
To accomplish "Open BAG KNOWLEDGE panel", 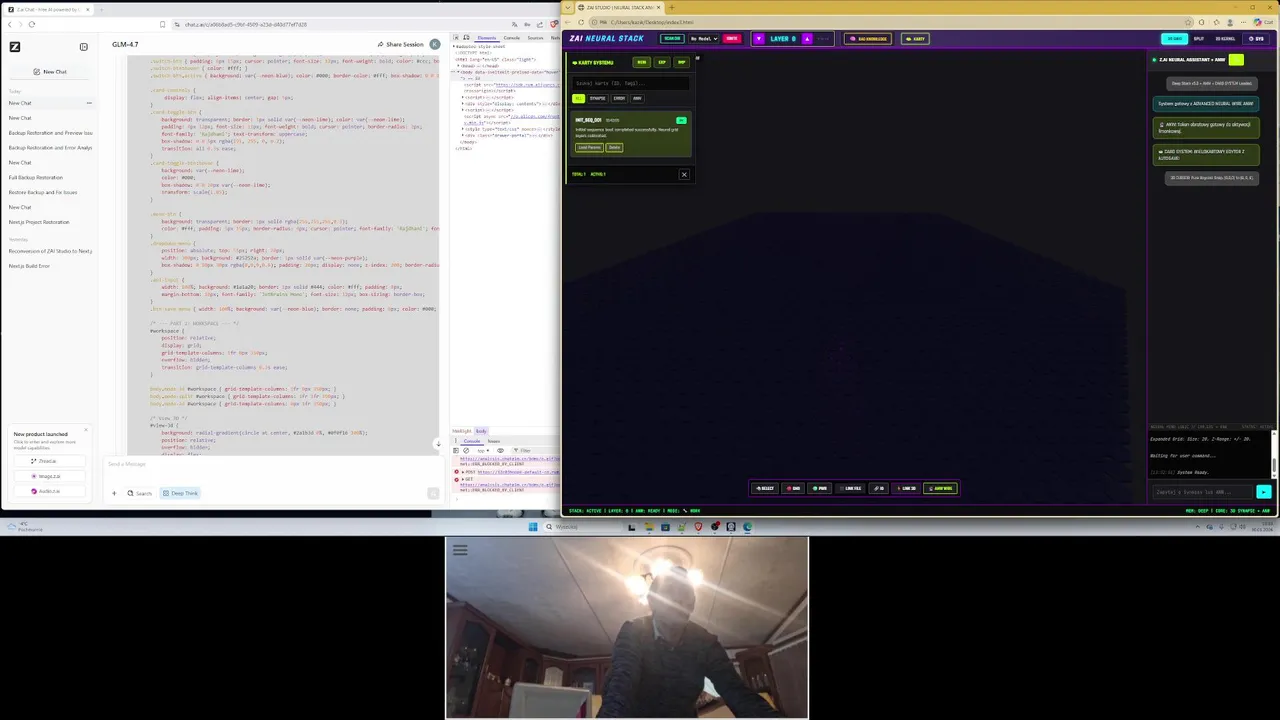I will (867, 39).
